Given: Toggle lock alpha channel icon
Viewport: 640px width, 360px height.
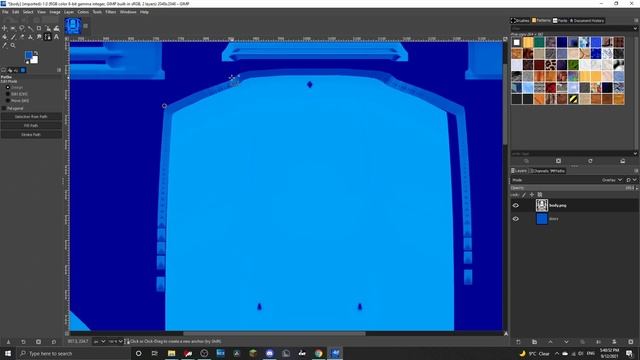Looking at the screenshot, I should (x=540, y=195).
